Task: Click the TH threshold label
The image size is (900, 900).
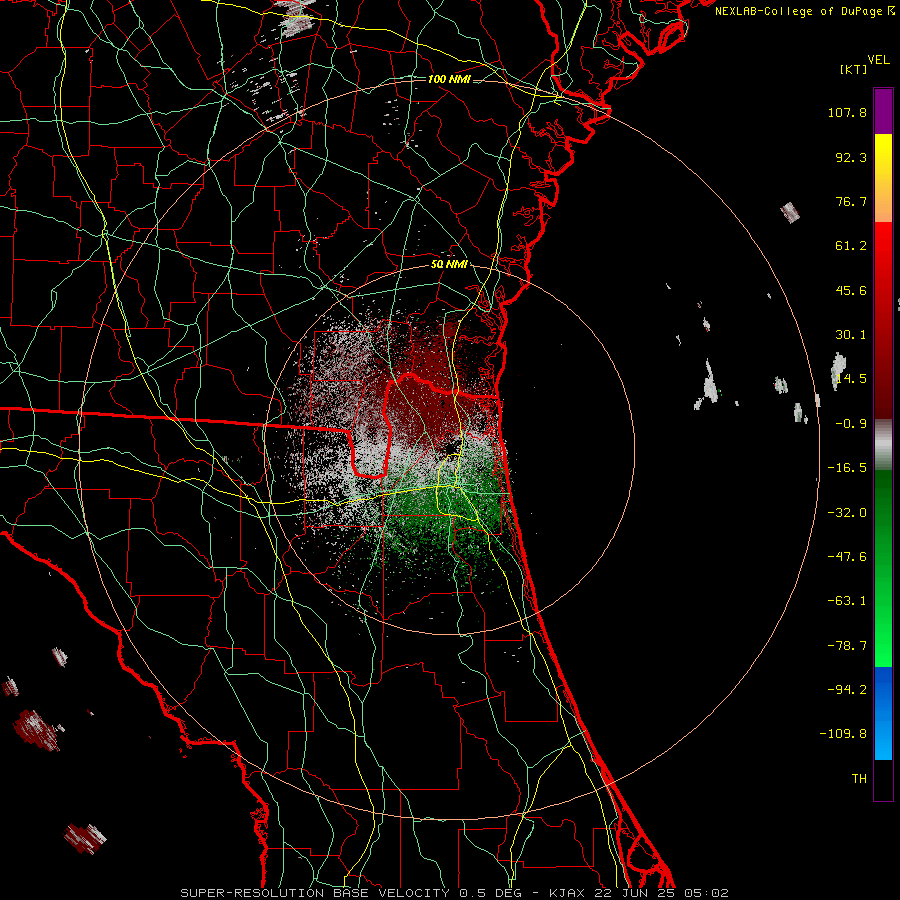Action: coord(859,779)
